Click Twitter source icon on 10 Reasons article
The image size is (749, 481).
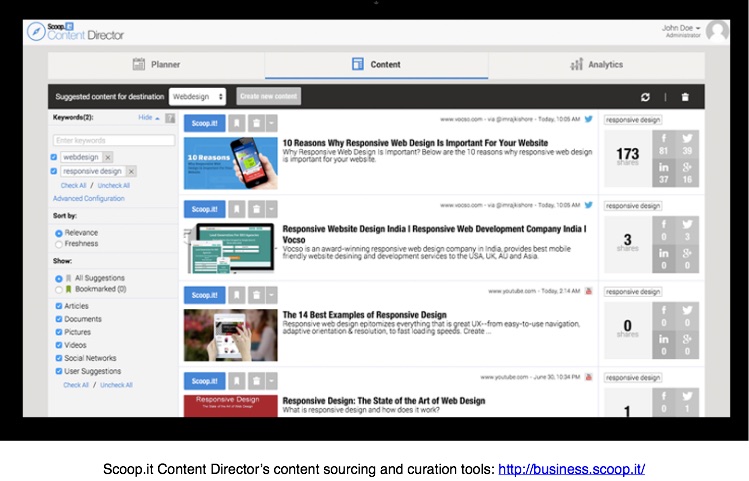(588, 119)
